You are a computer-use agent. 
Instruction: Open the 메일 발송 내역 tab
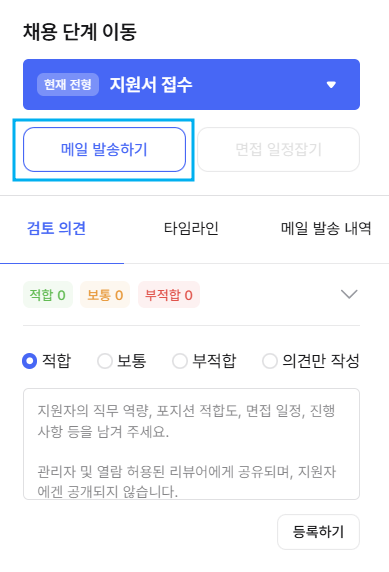tap(326, 228)
